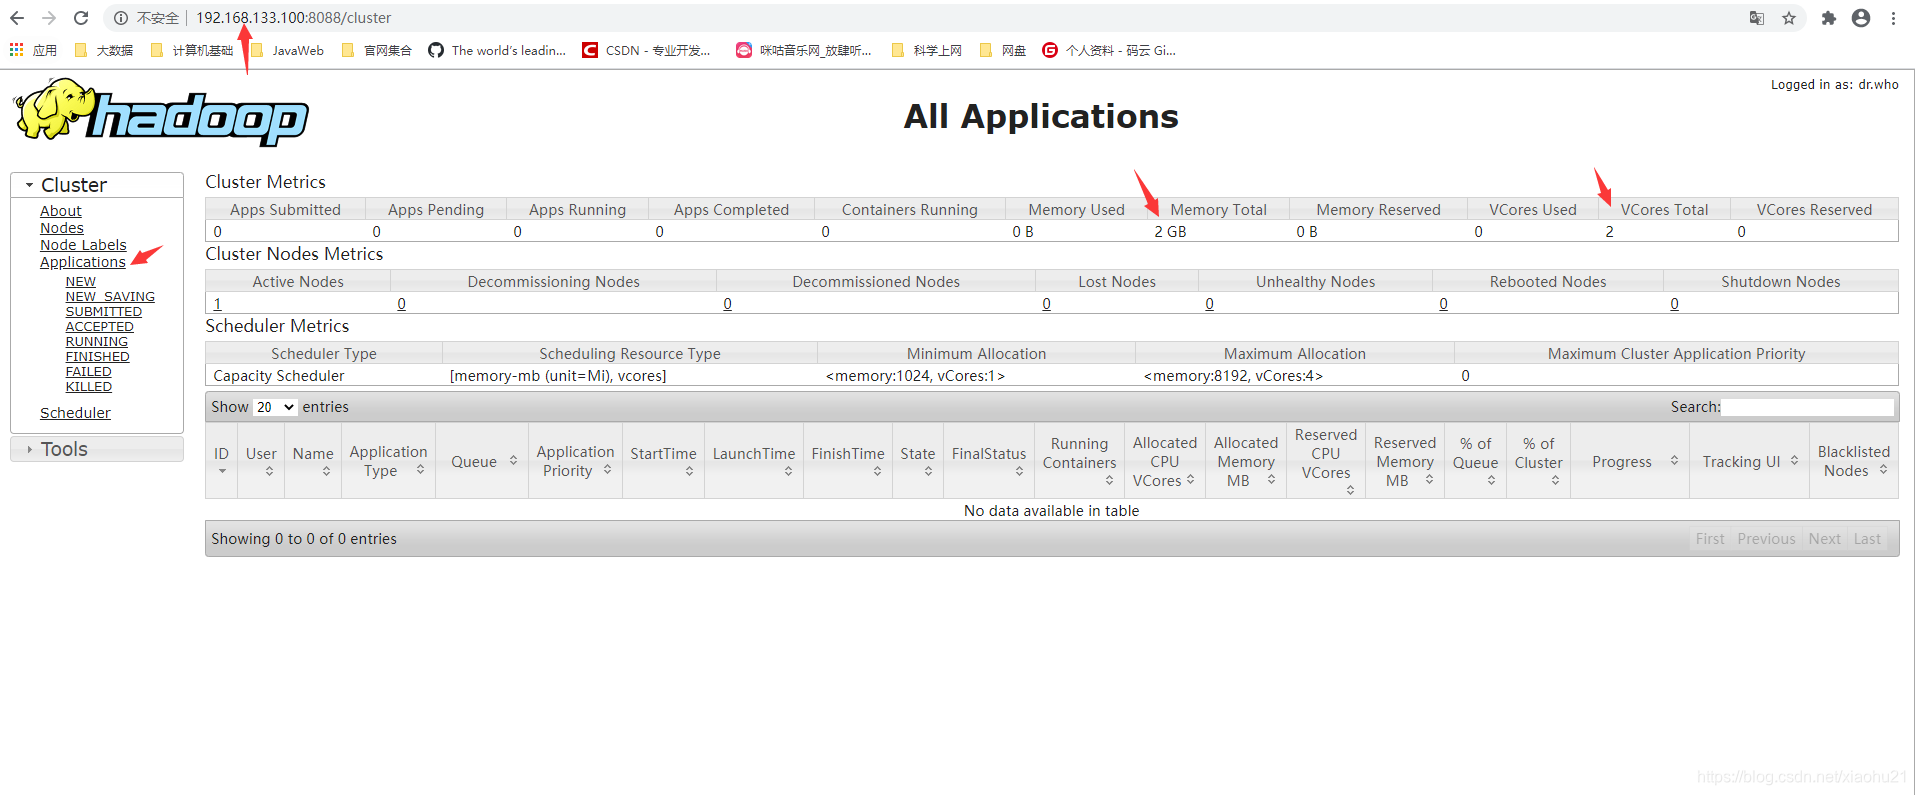
Task: Click the First pagination button
Action: 1710,539
